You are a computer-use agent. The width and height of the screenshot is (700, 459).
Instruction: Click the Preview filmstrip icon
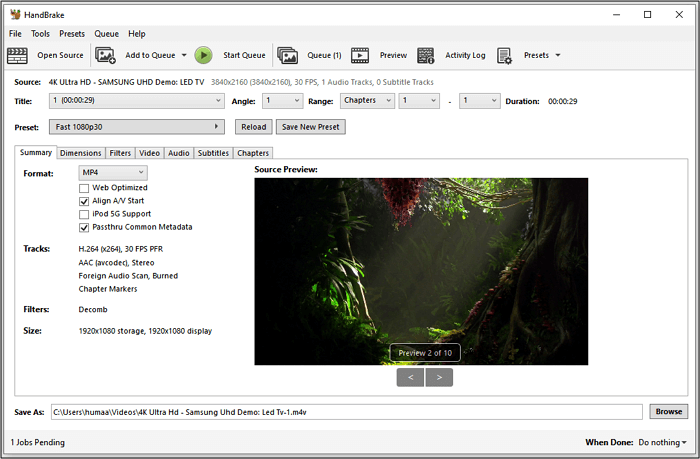(360, 55)
